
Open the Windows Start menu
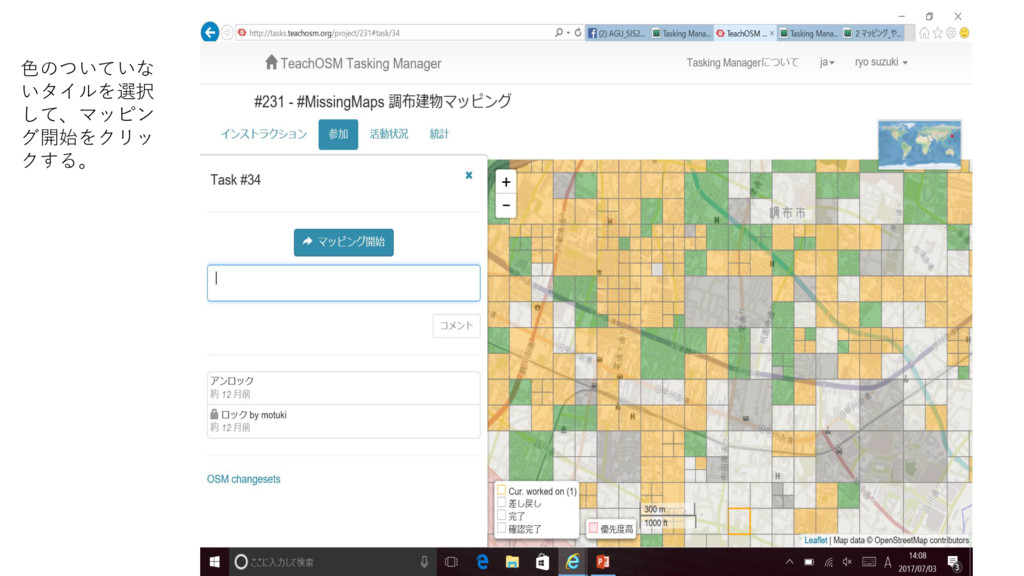(x=214, y=562)
